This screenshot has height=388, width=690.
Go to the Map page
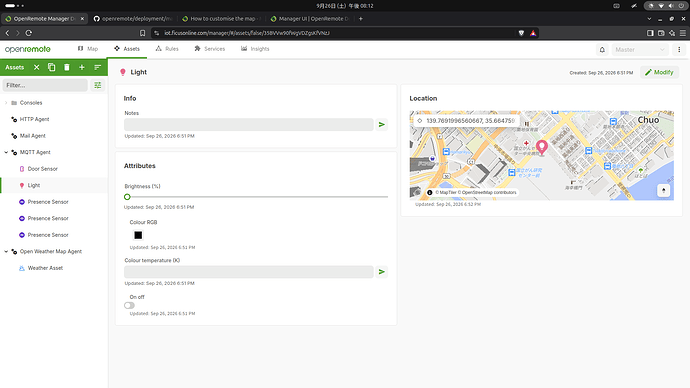coord(88,49)
